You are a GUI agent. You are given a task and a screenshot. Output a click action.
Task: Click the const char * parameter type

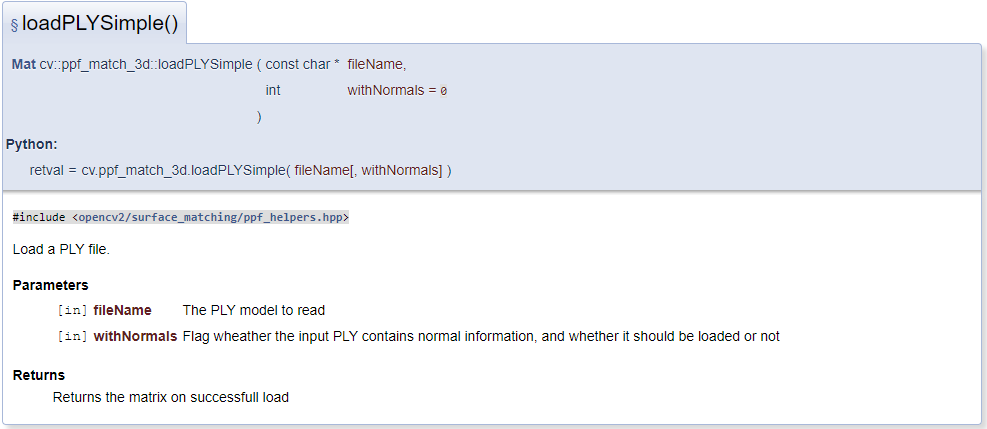click(x=303, y=64)
